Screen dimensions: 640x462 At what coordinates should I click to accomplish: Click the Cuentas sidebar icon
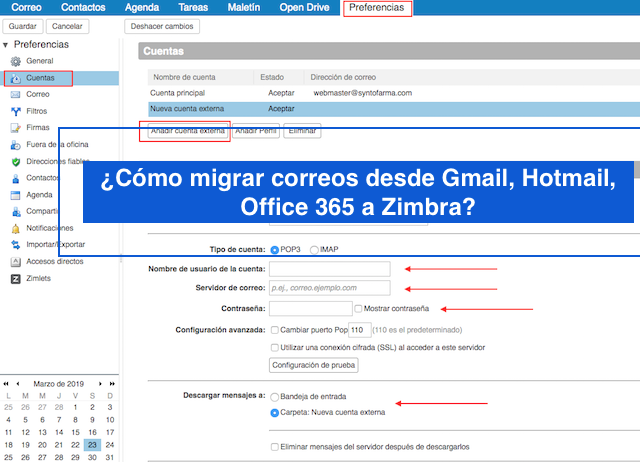[x=16, y=78]
